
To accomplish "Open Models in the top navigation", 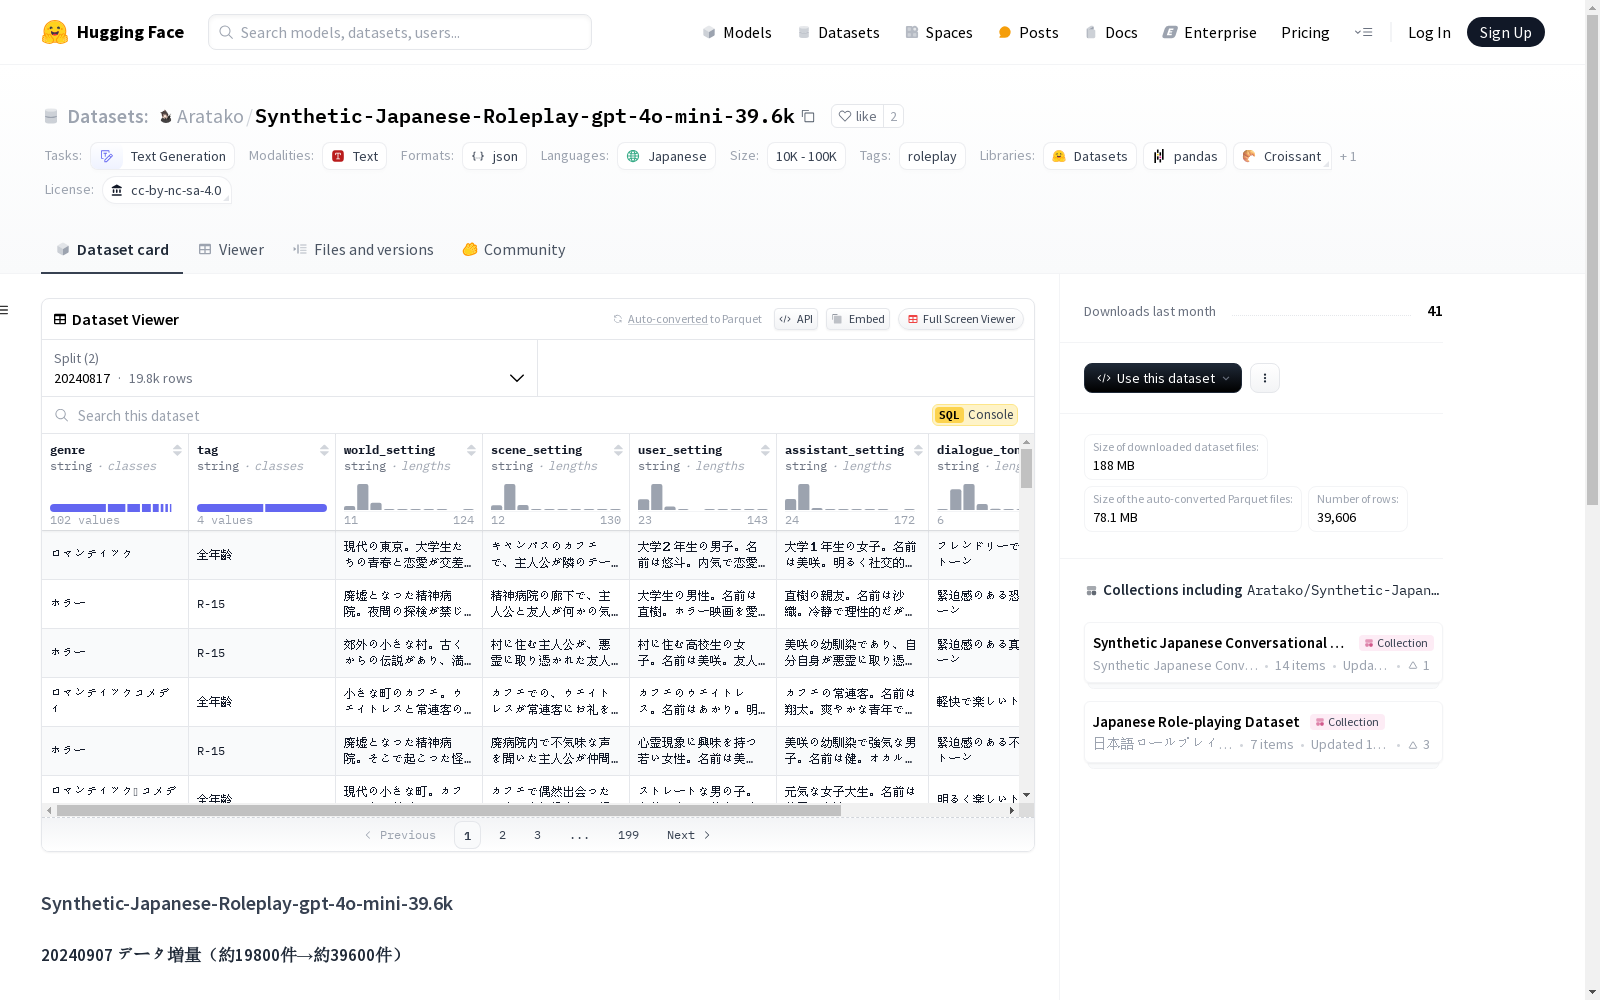I will click(737, 32).
